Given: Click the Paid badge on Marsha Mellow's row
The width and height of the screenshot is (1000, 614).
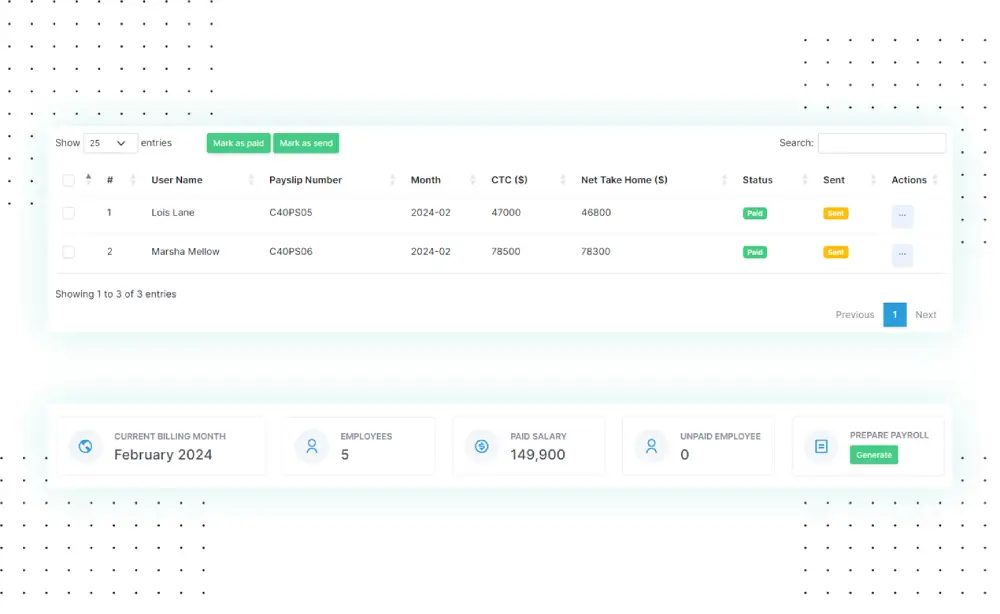Looking at the screenshot, I should [x=755, y=252].
